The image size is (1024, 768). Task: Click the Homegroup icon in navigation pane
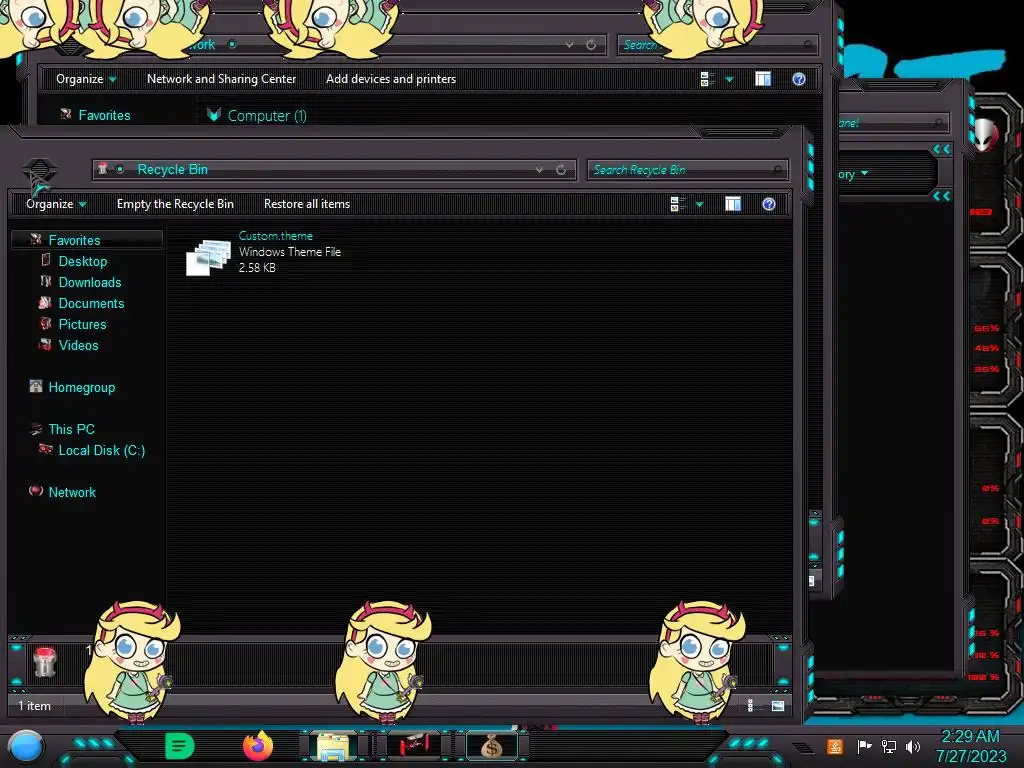pyautogui.click(x=36, y=386)
